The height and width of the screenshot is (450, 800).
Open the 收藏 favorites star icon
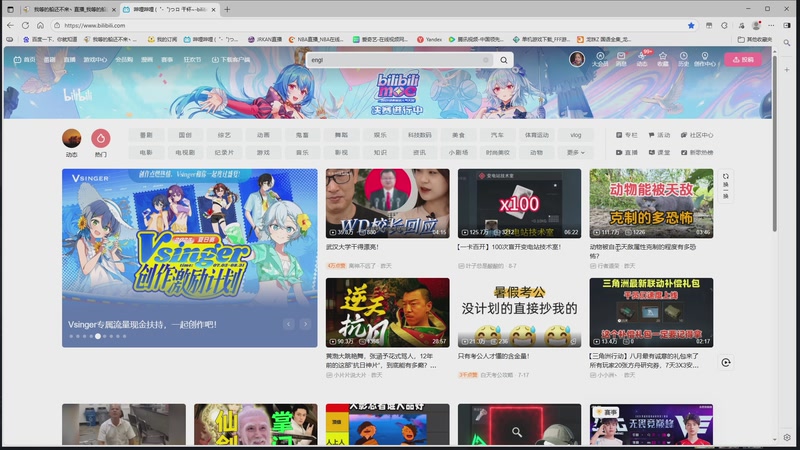(x=663, y=59)
